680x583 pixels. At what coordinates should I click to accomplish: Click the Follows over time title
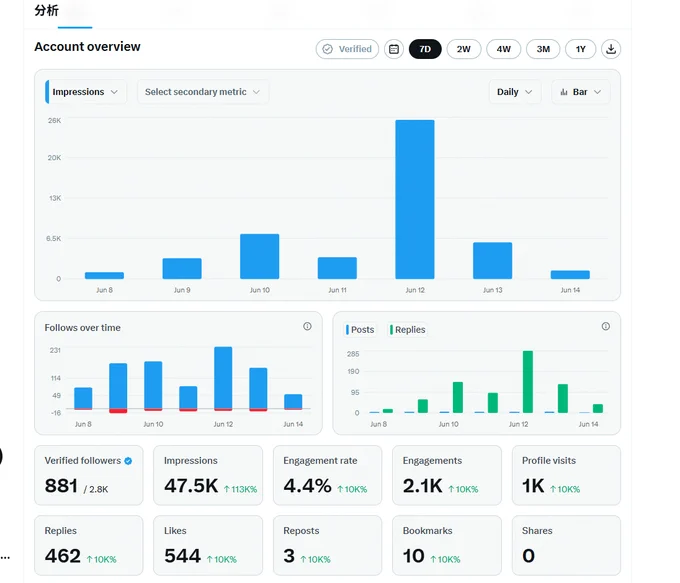[82, 328]
